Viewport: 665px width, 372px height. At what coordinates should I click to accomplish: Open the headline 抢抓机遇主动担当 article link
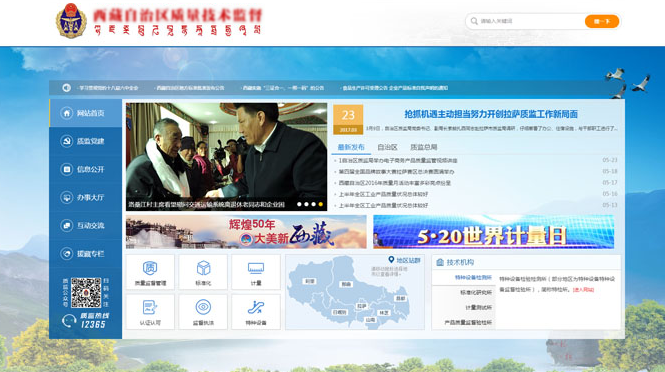[x=491, y=114]
